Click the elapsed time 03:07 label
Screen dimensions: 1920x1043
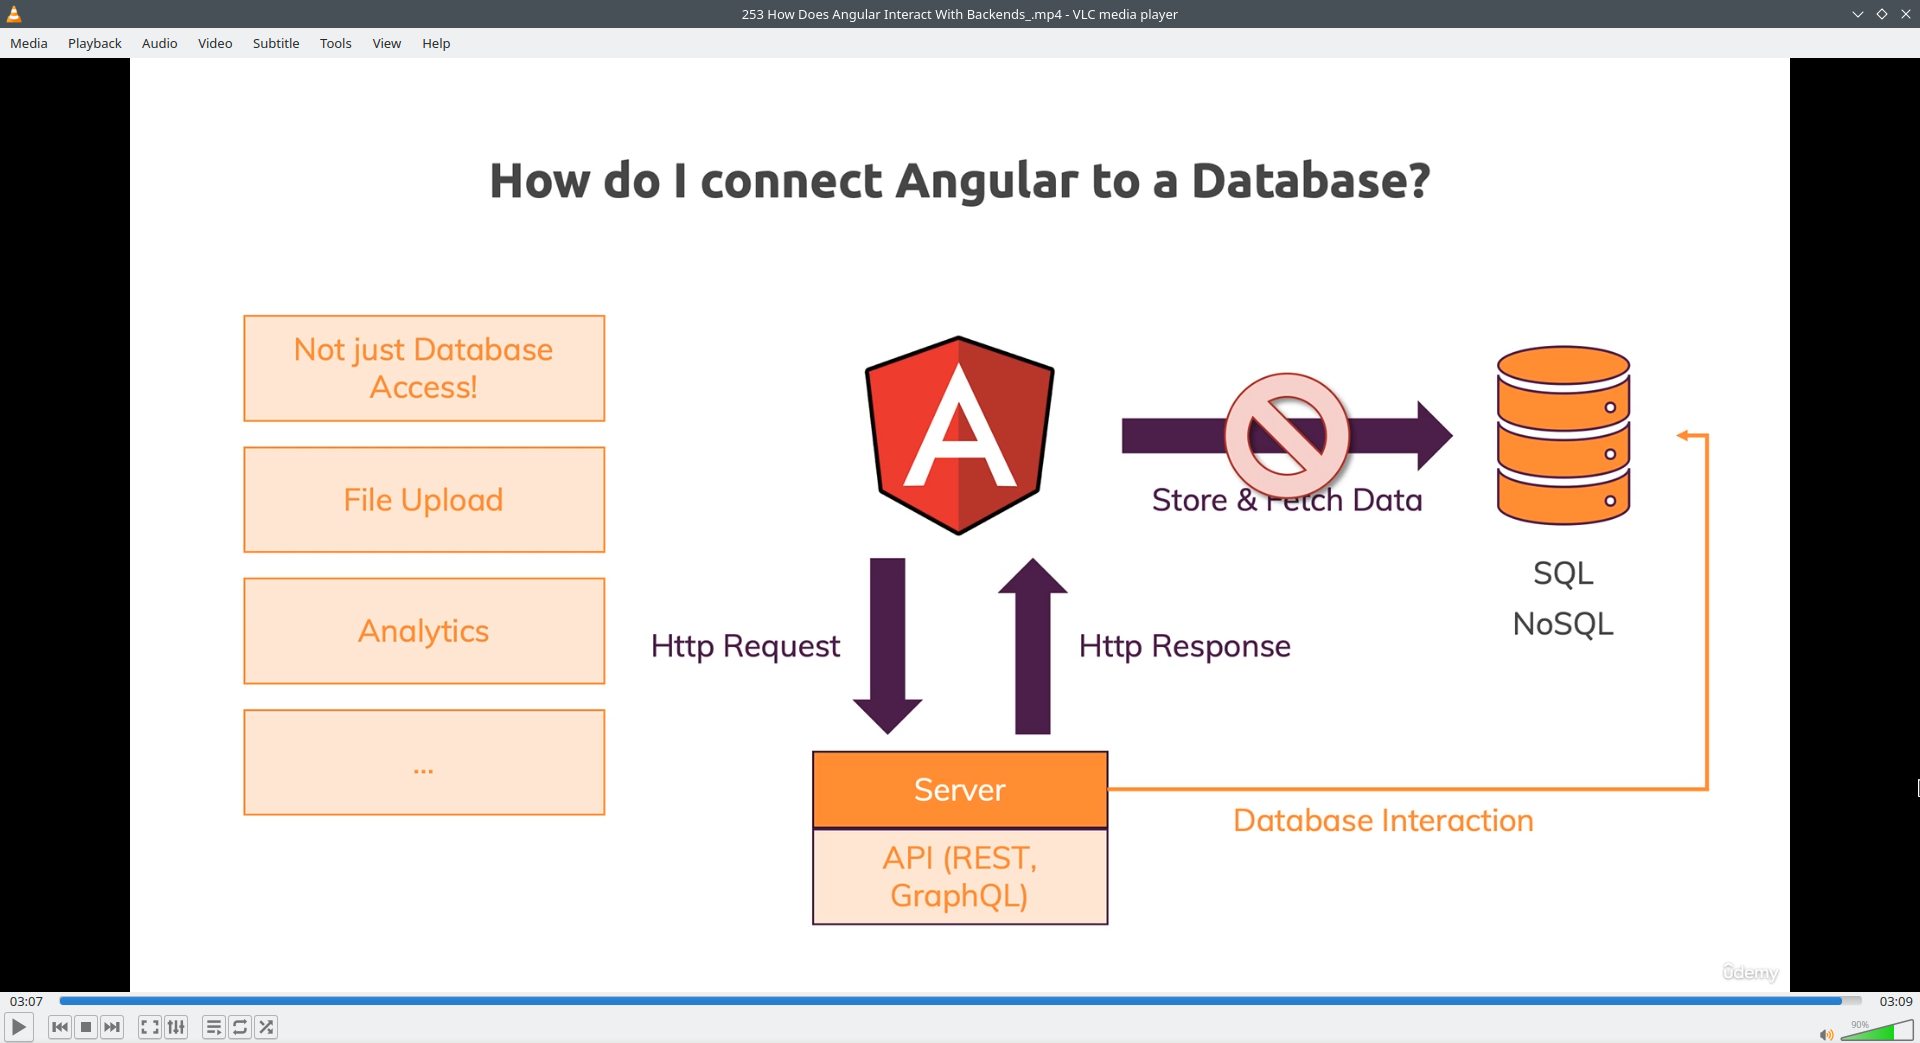(x=26, y=1001)
